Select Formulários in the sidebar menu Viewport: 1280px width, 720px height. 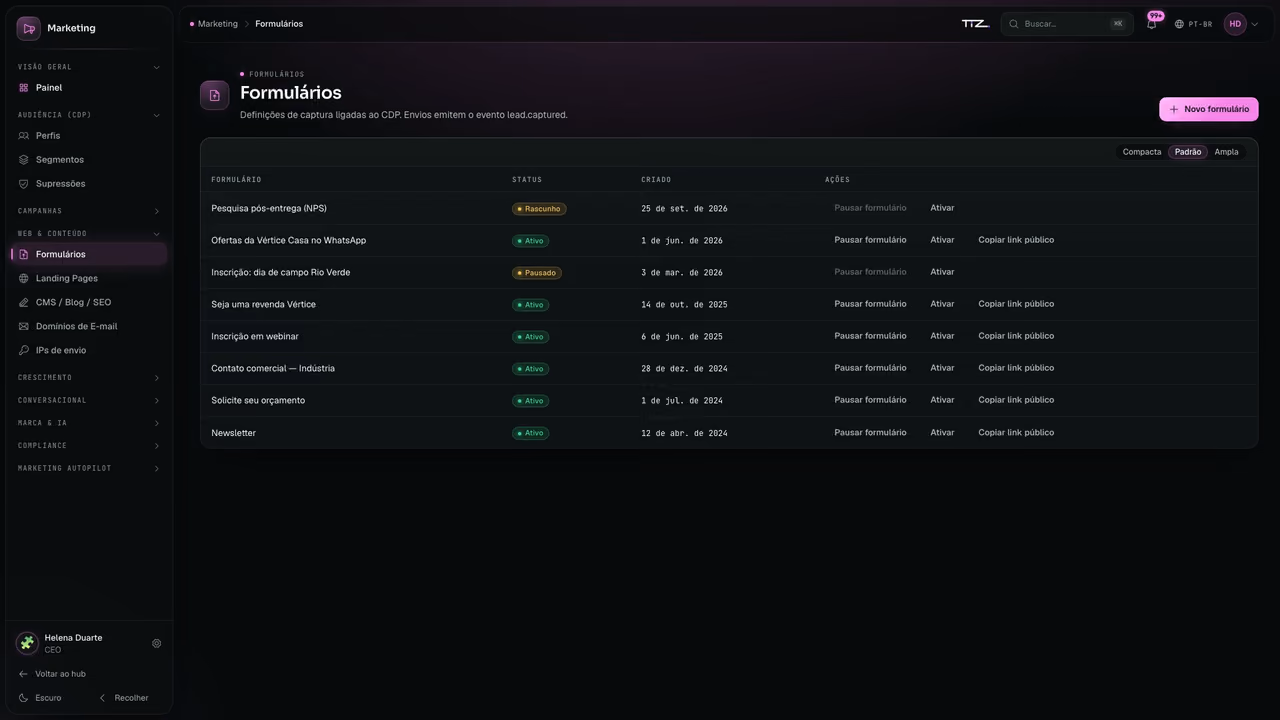pos(89,254)
